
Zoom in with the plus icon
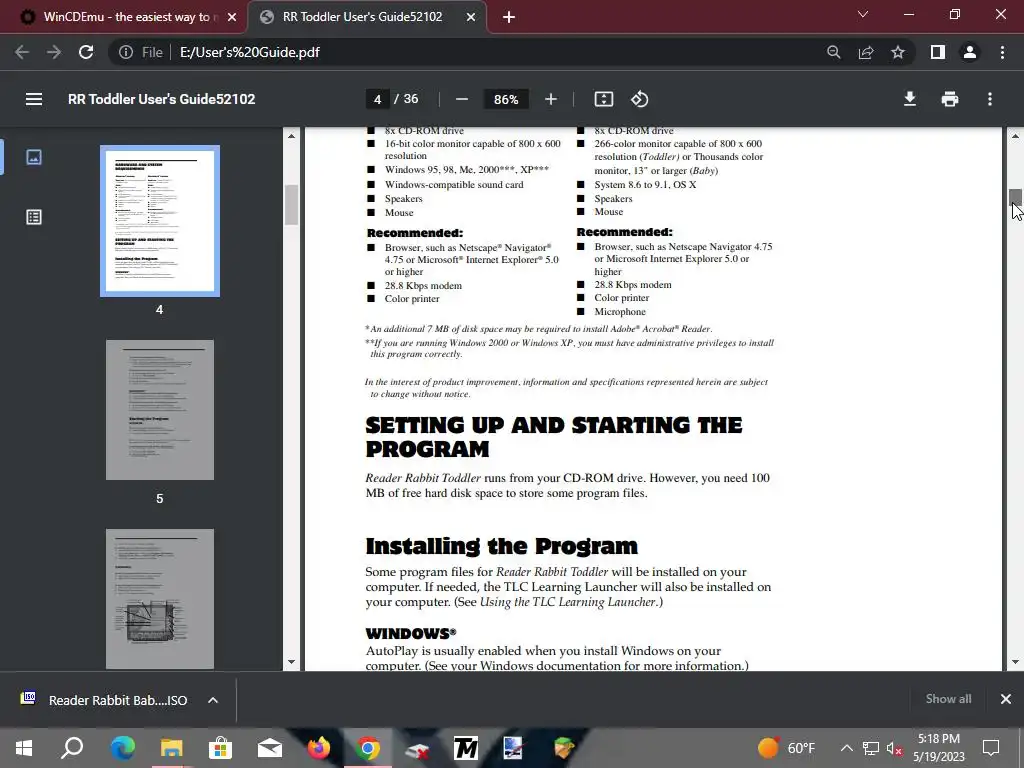pos(551,99)
